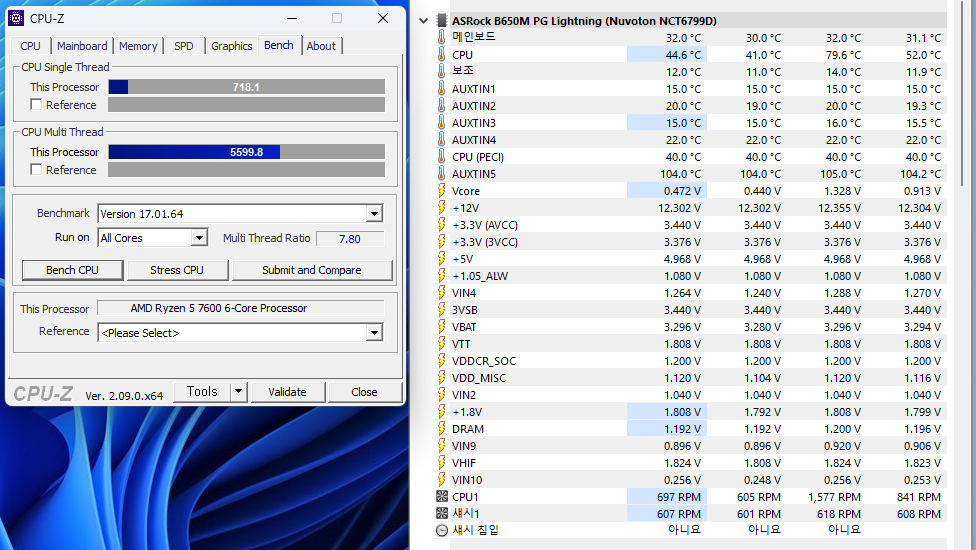
Task: Click the VDD_MISC label in sensor list
Action: click(x=479, y=378)
